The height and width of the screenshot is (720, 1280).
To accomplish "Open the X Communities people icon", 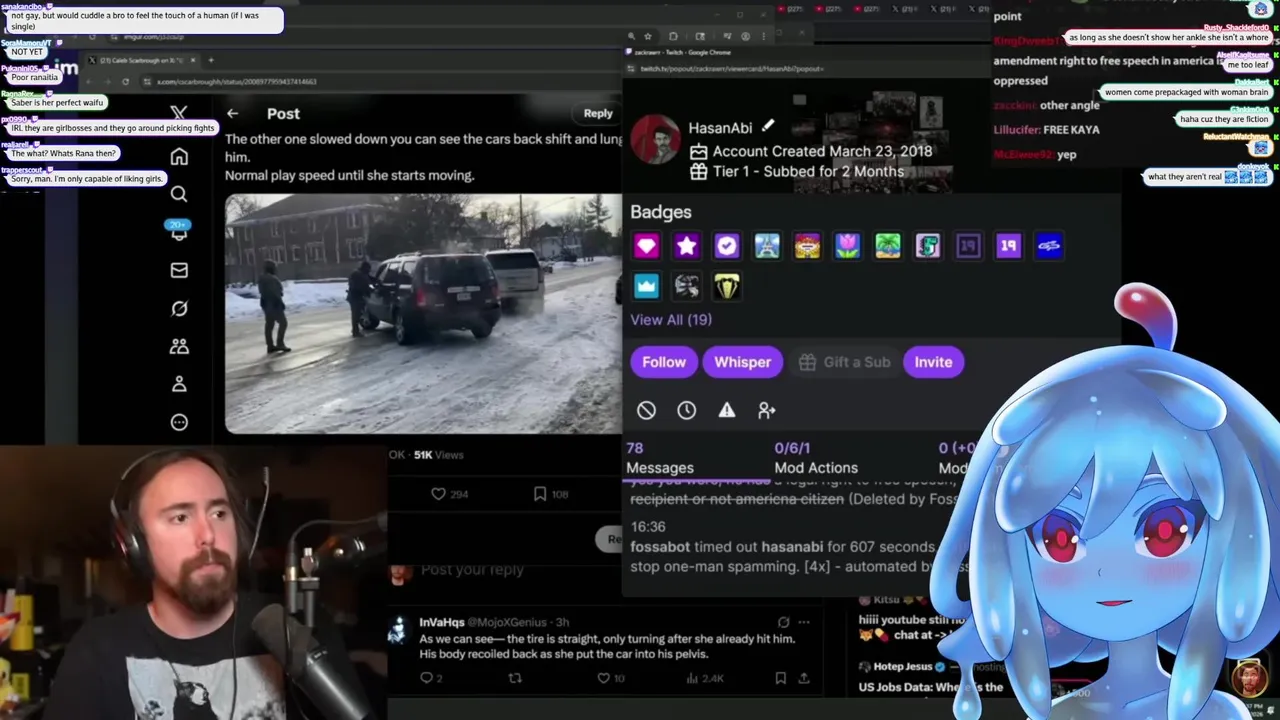I will [179, 346].
